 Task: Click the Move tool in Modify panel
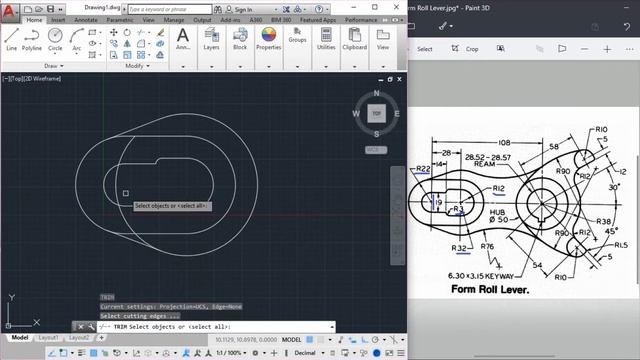(x=113, y=32)
